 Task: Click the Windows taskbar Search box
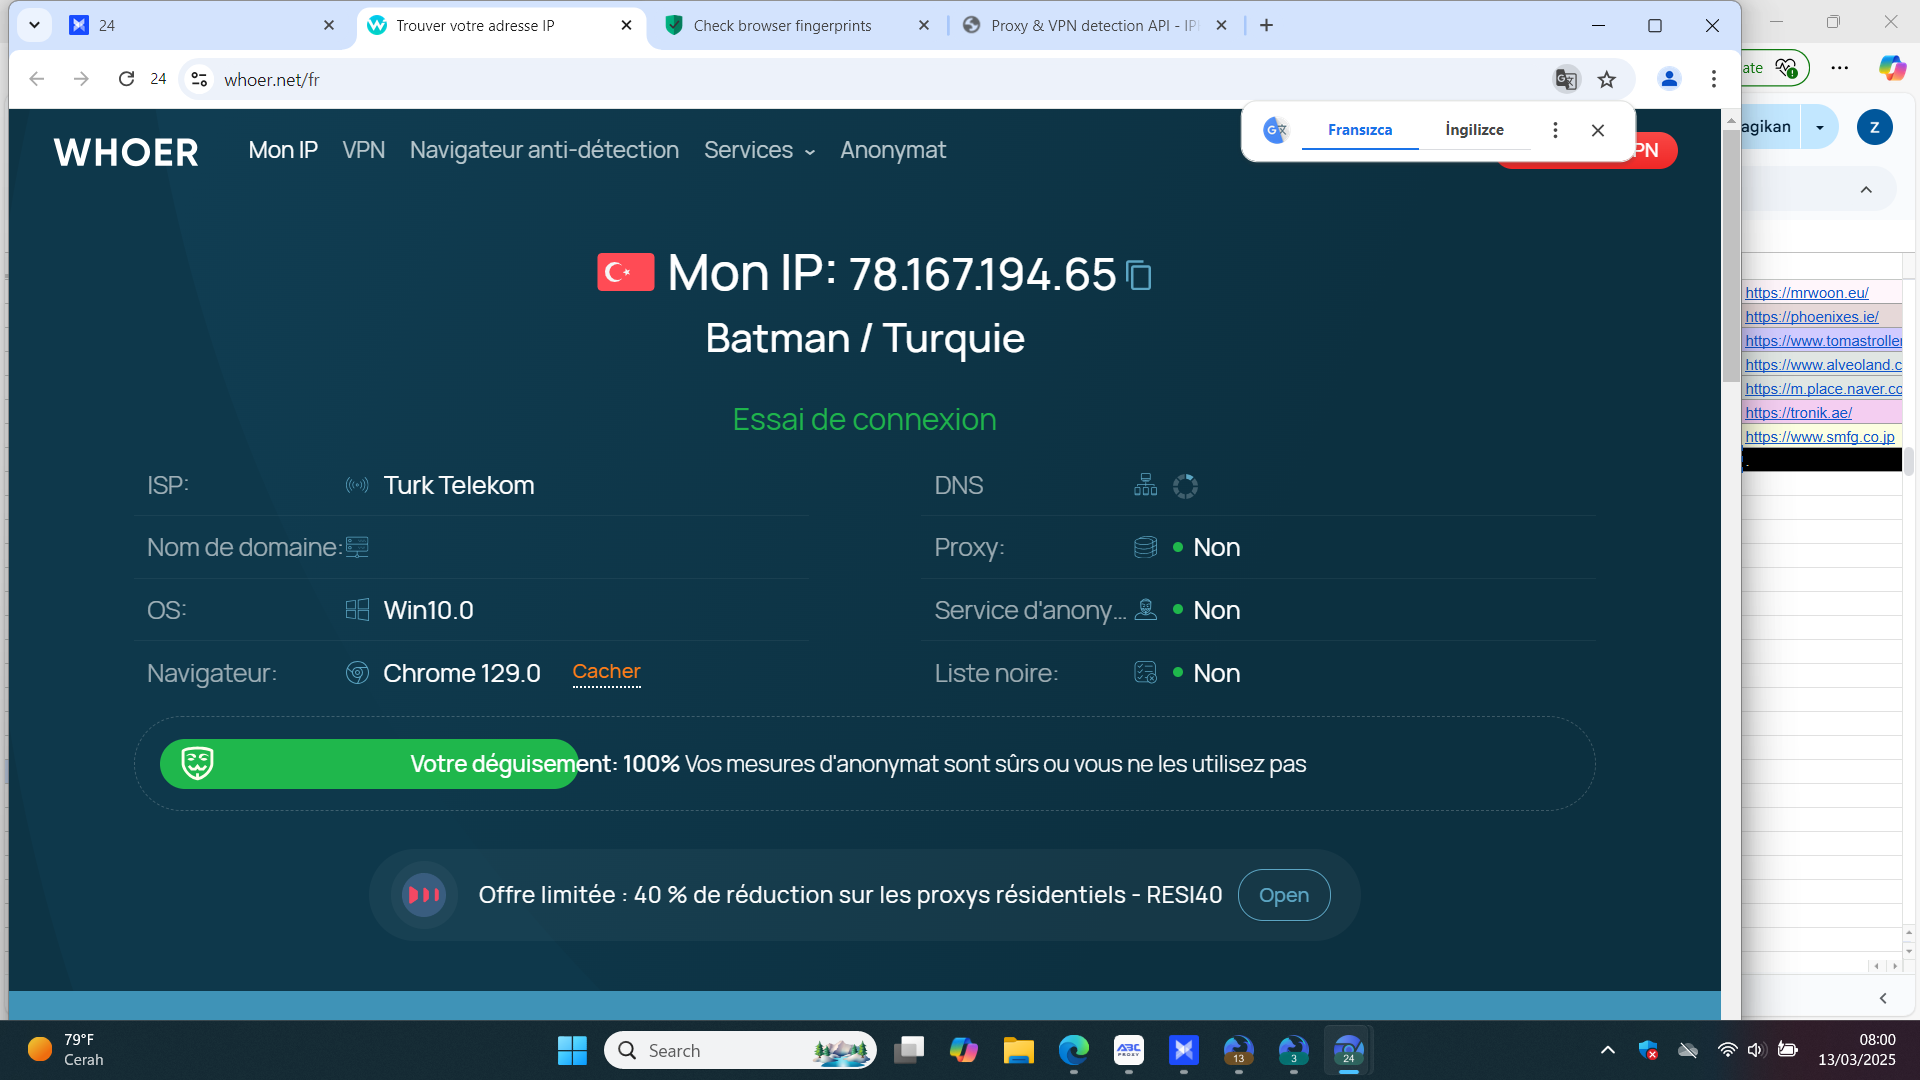point(740,1050)
